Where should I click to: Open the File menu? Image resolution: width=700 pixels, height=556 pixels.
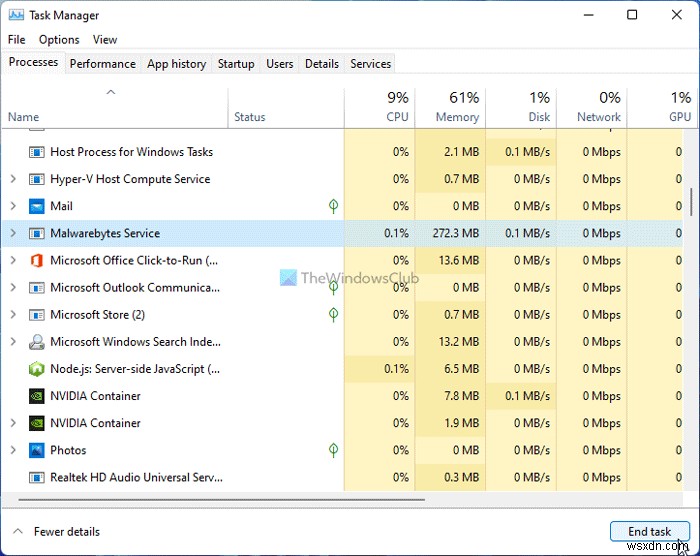coord(17,40)
